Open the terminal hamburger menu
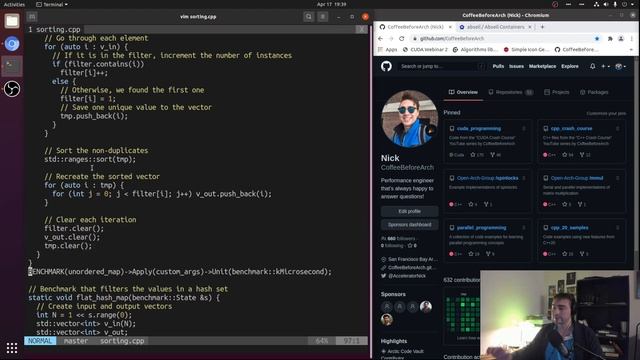640x360 pixels. [x=322, y=17]
